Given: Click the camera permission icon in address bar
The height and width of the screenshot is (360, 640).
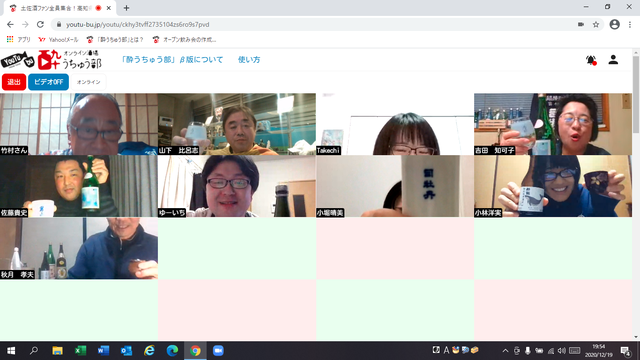Looking at the screenshot, I should pyautogui.click(x=581, y=24).
